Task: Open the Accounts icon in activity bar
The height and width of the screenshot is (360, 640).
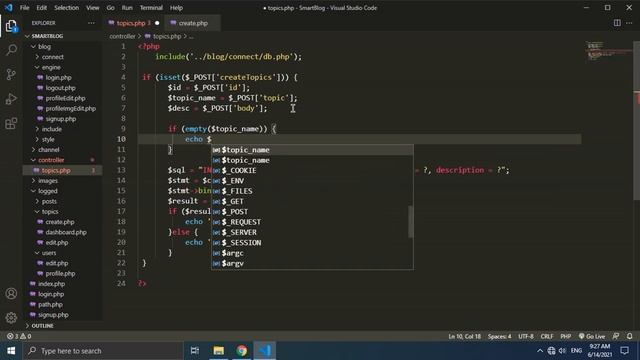Action: pyautogui.click(x=11, y=293)
